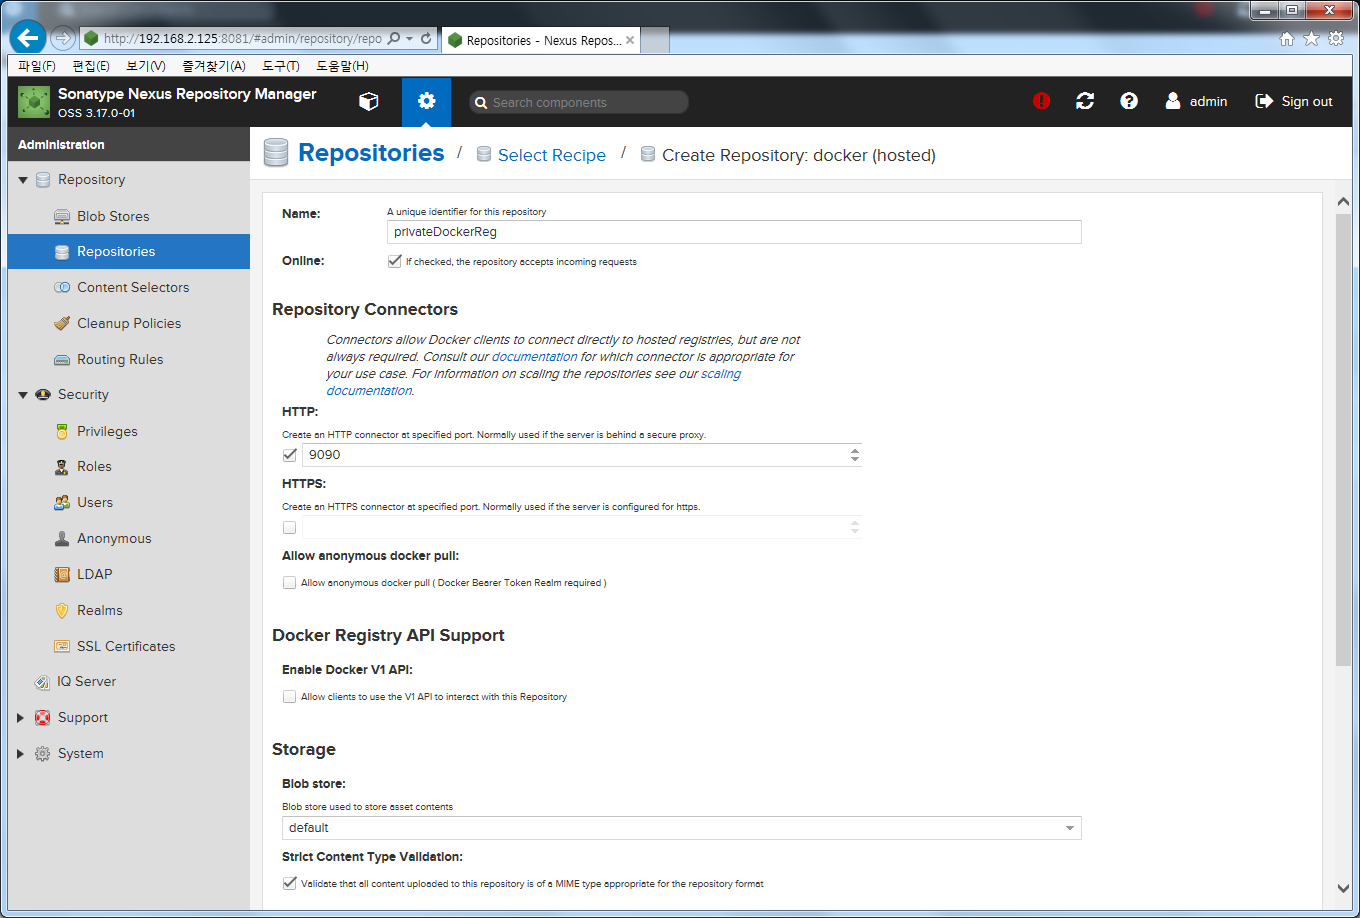This screenshot has width=1360, height=918.
Task: Click the scrollbar up arrow
Action: [1343, 202]
